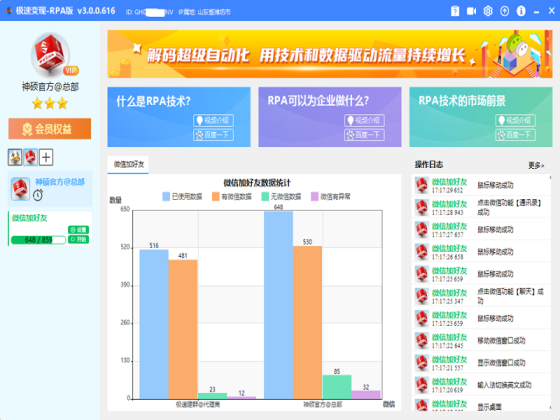
Task: Toggle 无微信数据 green legend series
Action: coord(281,196)
